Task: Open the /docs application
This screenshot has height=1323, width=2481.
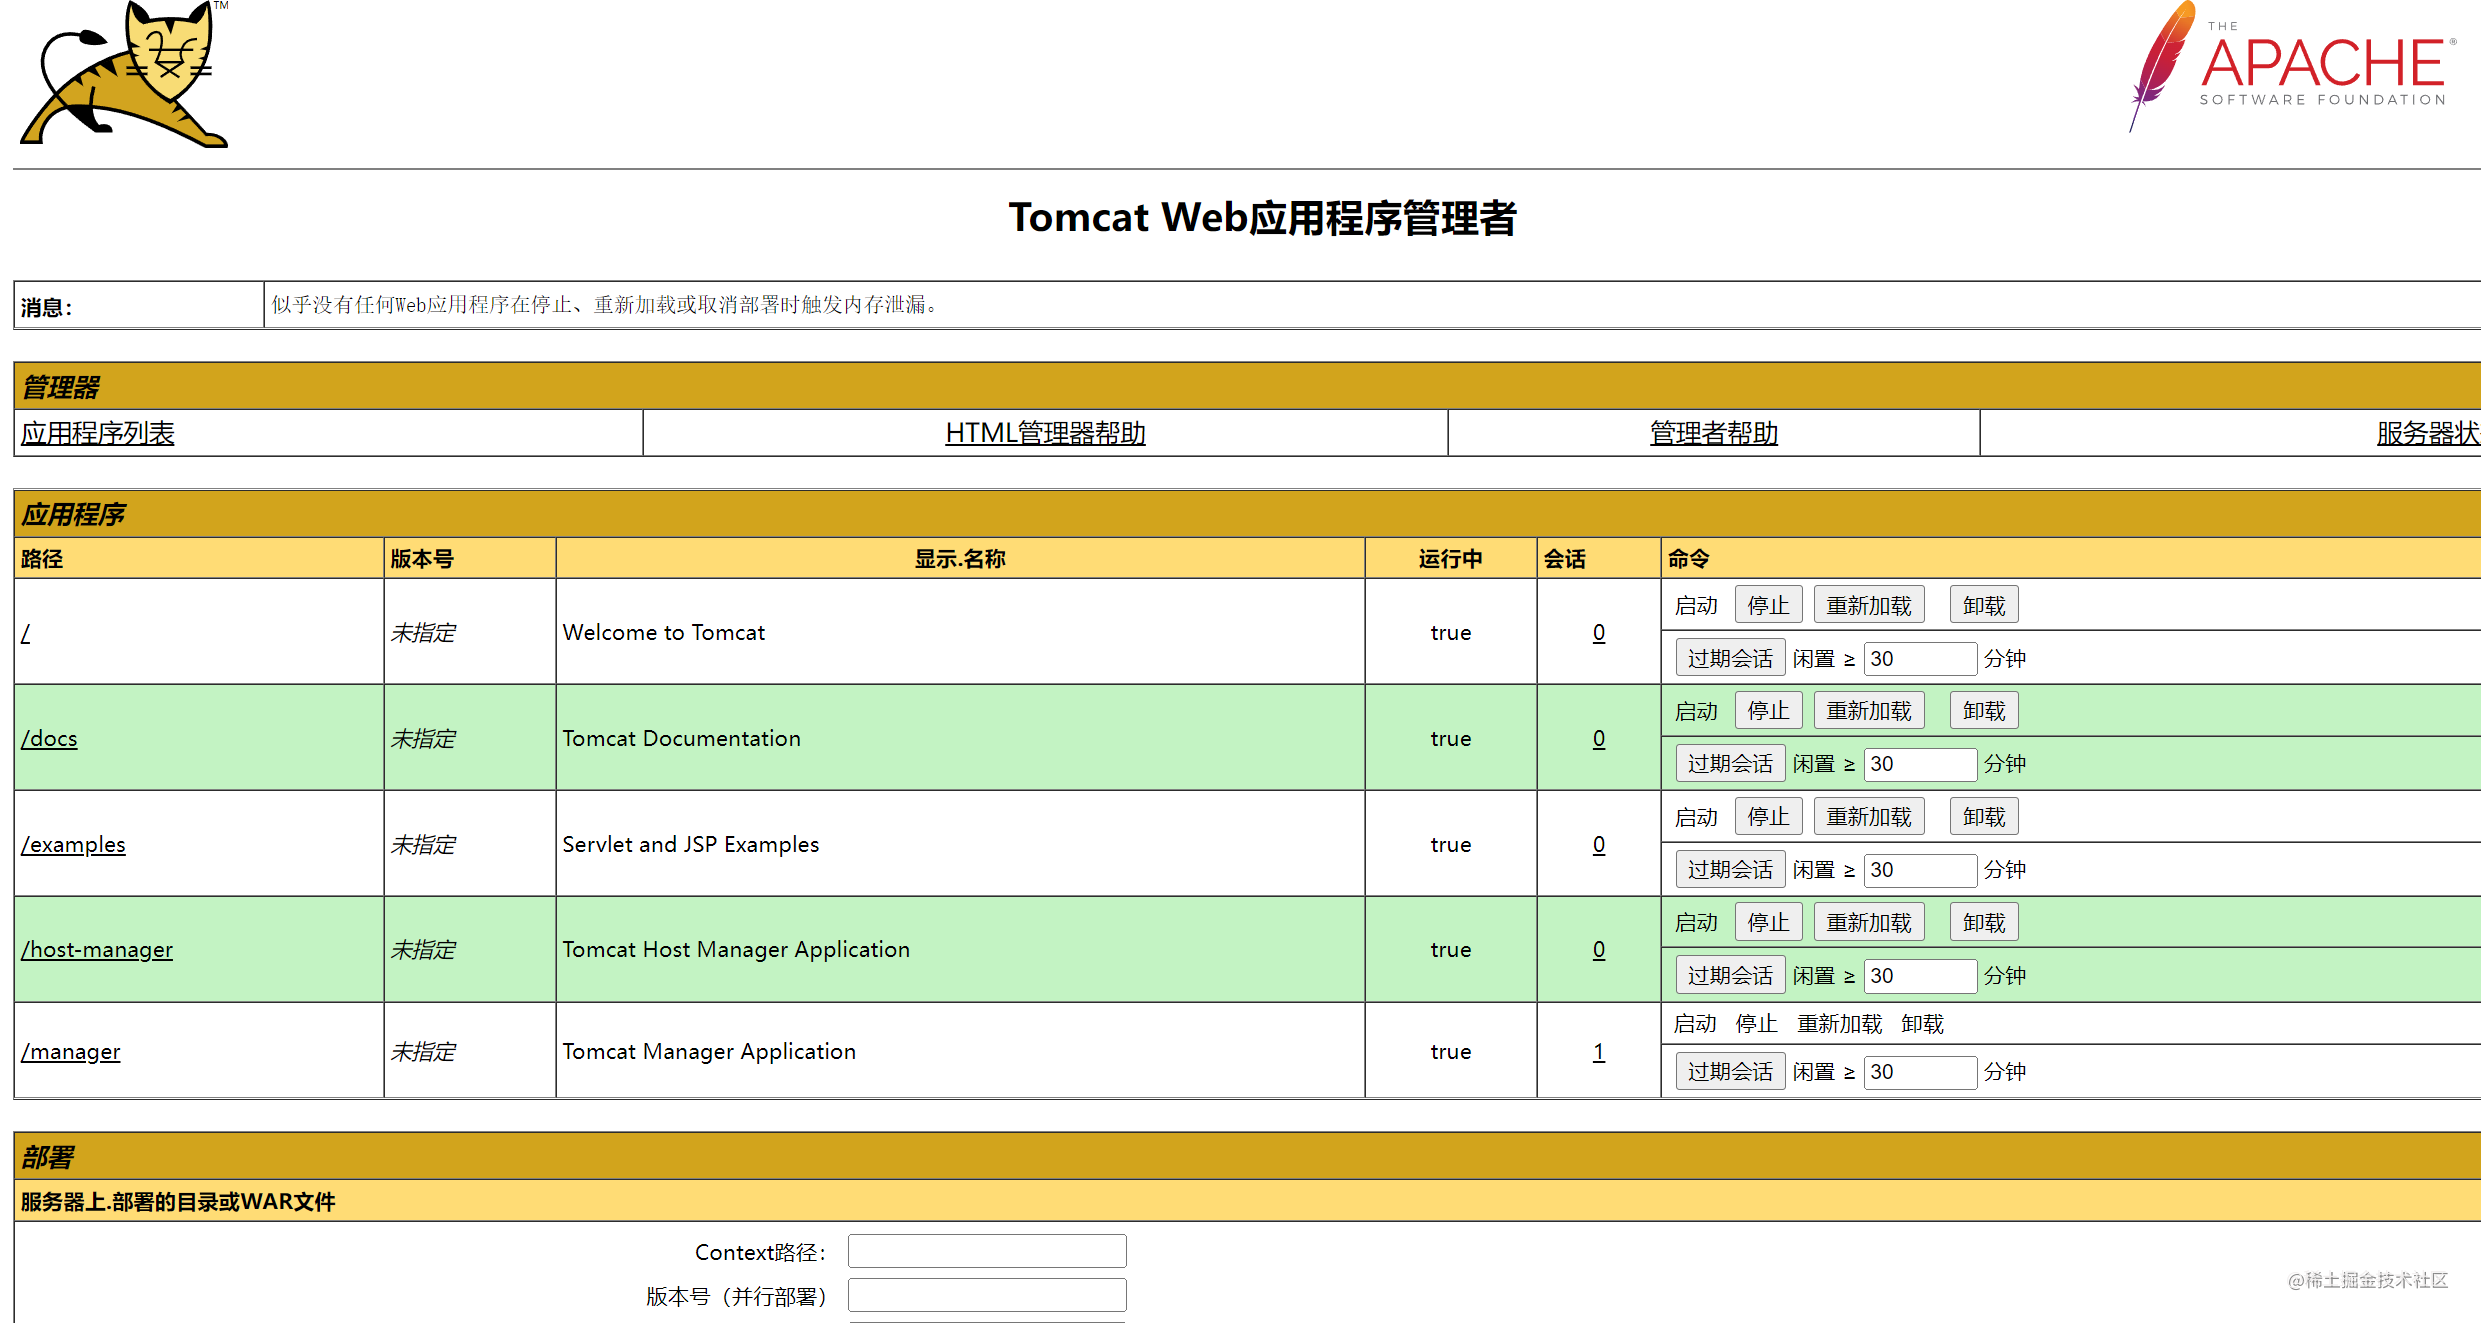Action: pyautogui.click(x=49, y=738)
